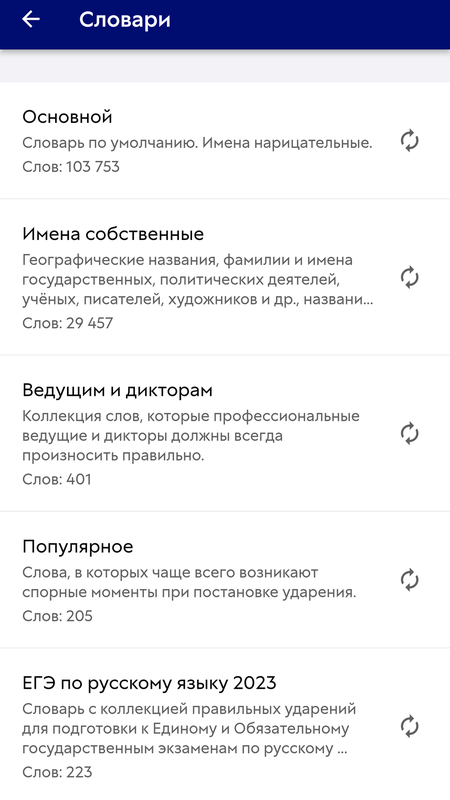Tap word count Слов: 223
The image size is (450, 800).
(x=57, y=772)
